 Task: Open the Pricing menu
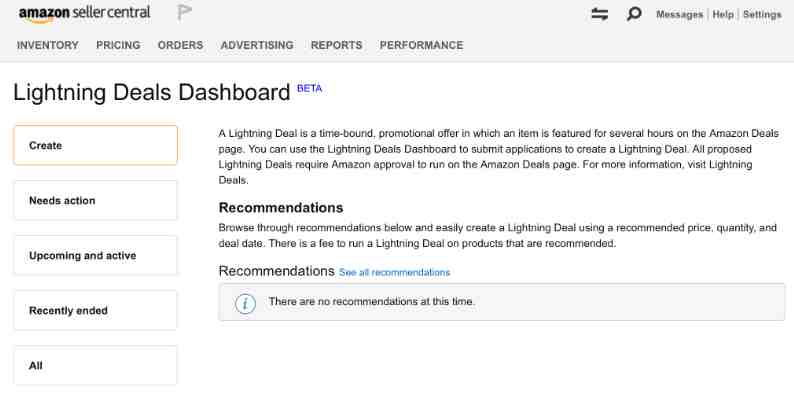tap(118, 45)
